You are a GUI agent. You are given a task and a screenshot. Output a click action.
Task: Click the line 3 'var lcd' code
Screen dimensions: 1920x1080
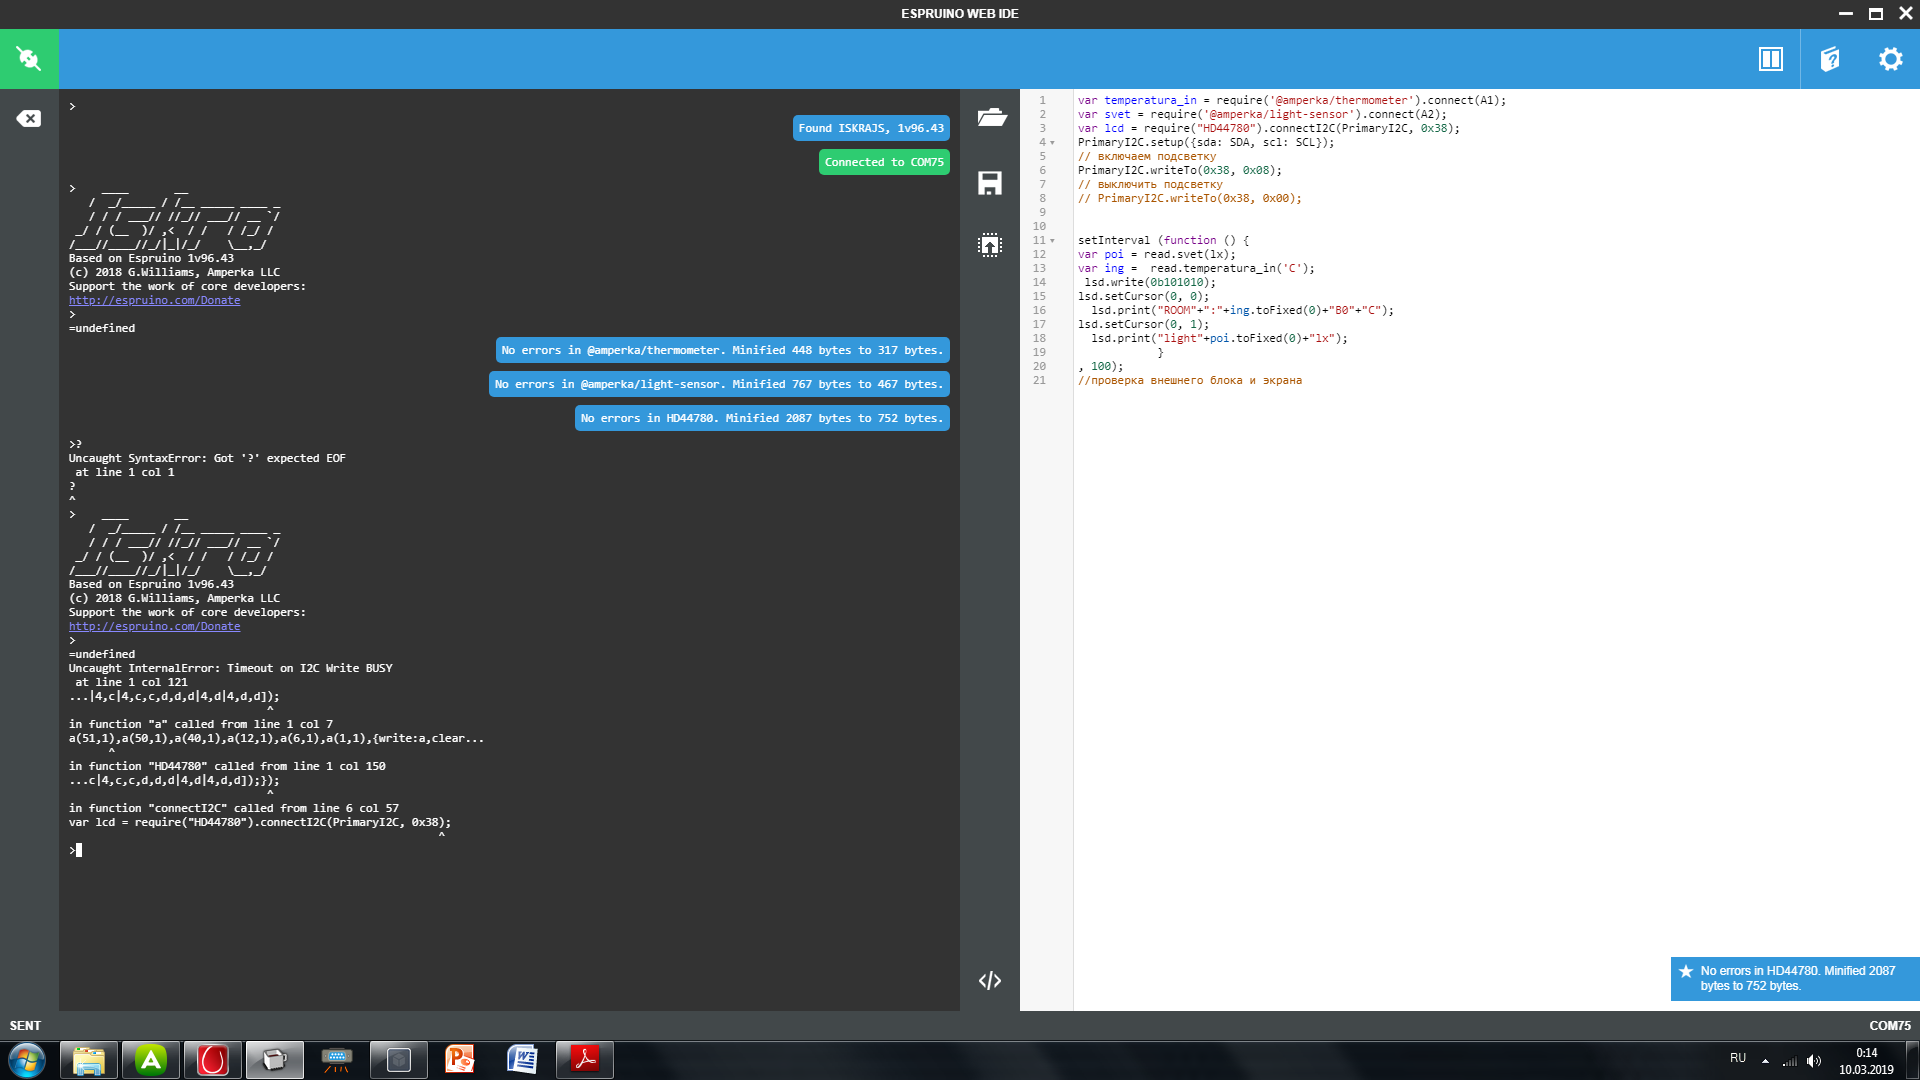coord(1268,128)
